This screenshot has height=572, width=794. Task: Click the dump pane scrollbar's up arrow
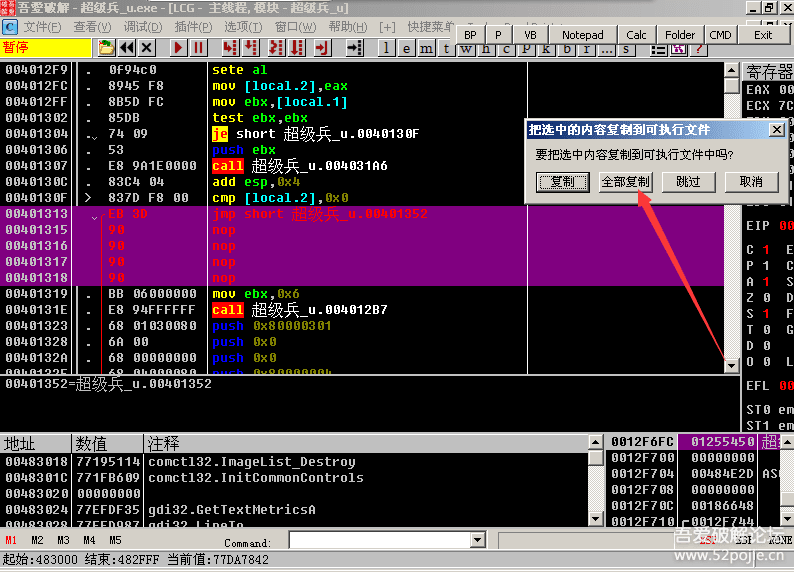pos(596,442)
